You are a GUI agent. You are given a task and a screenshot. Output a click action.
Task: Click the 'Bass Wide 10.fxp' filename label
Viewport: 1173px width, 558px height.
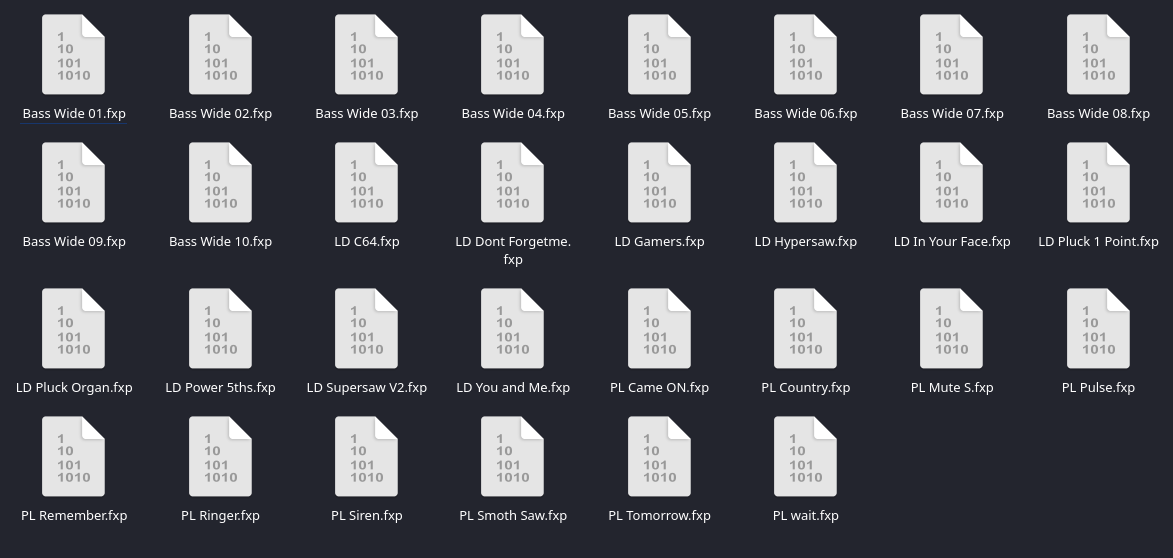[220, 242]
